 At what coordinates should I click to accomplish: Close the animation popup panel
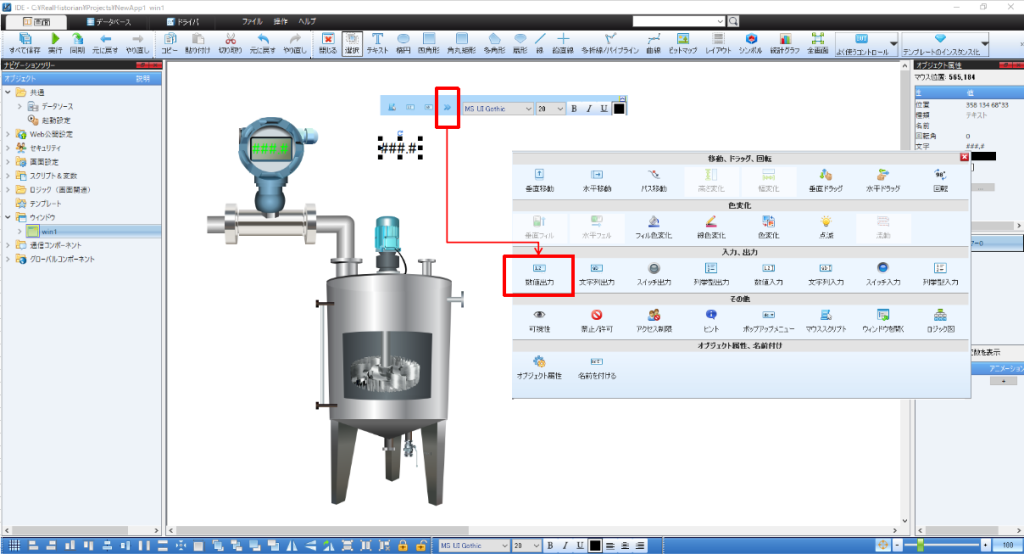click(x=964, y=157)
